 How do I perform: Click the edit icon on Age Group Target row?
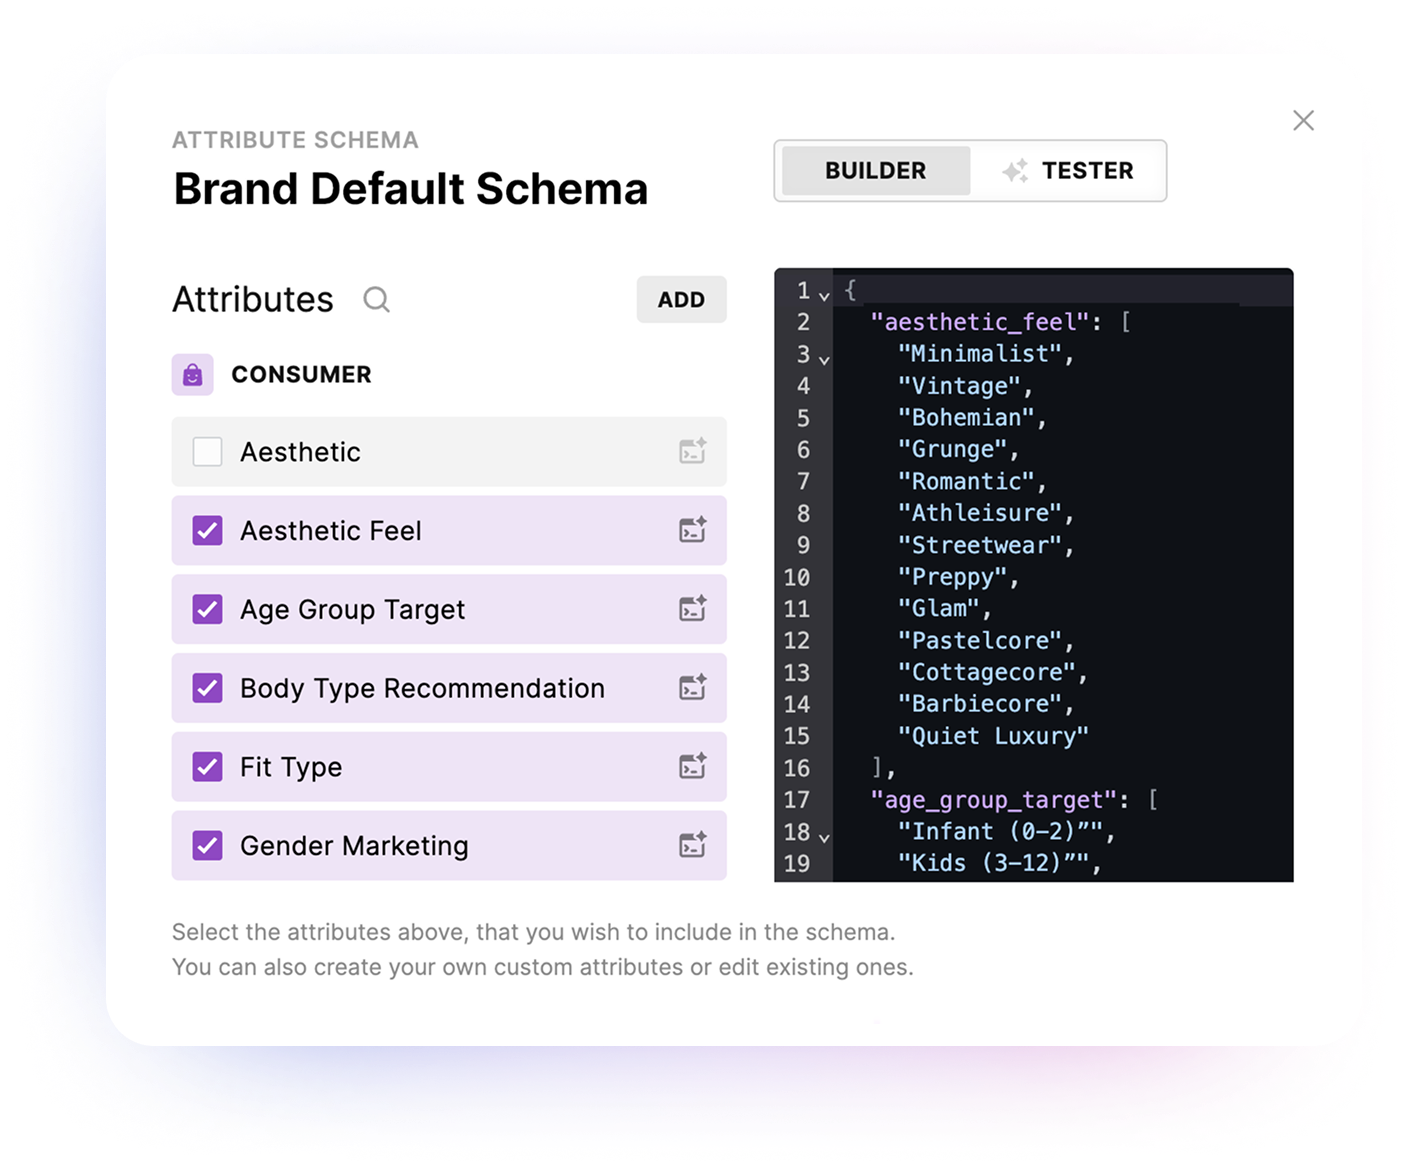pyautogui.click(x=693, y=608)
